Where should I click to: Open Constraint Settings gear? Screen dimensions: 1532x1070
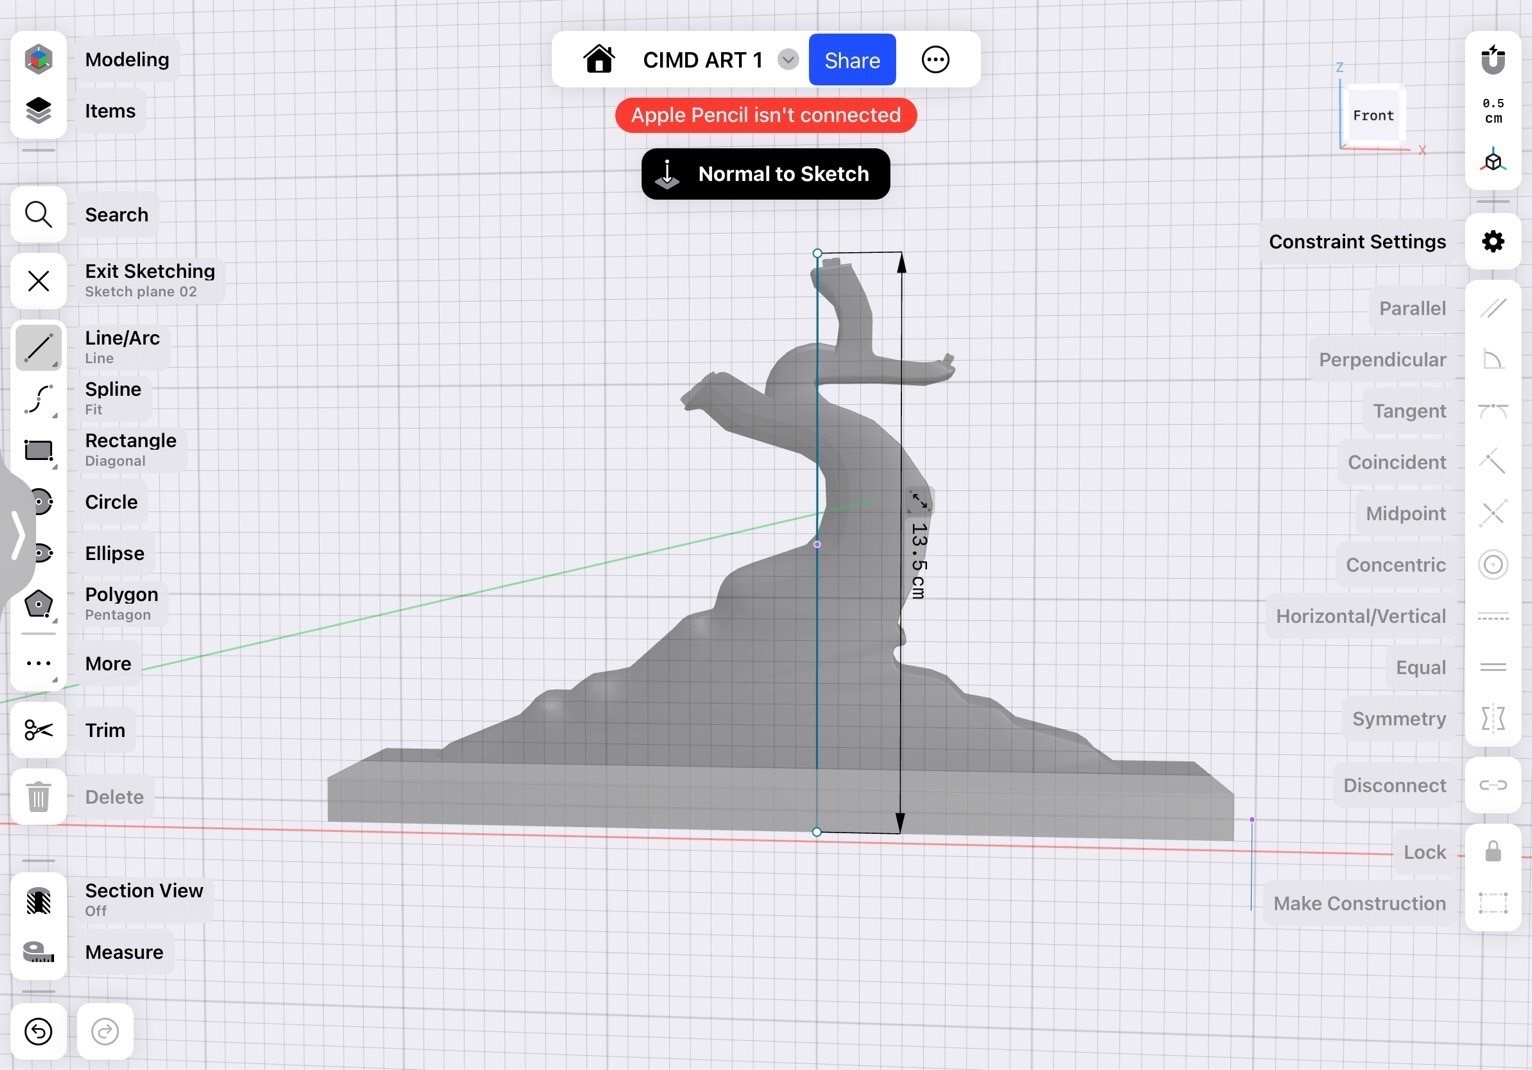[x=1493, y=241]
